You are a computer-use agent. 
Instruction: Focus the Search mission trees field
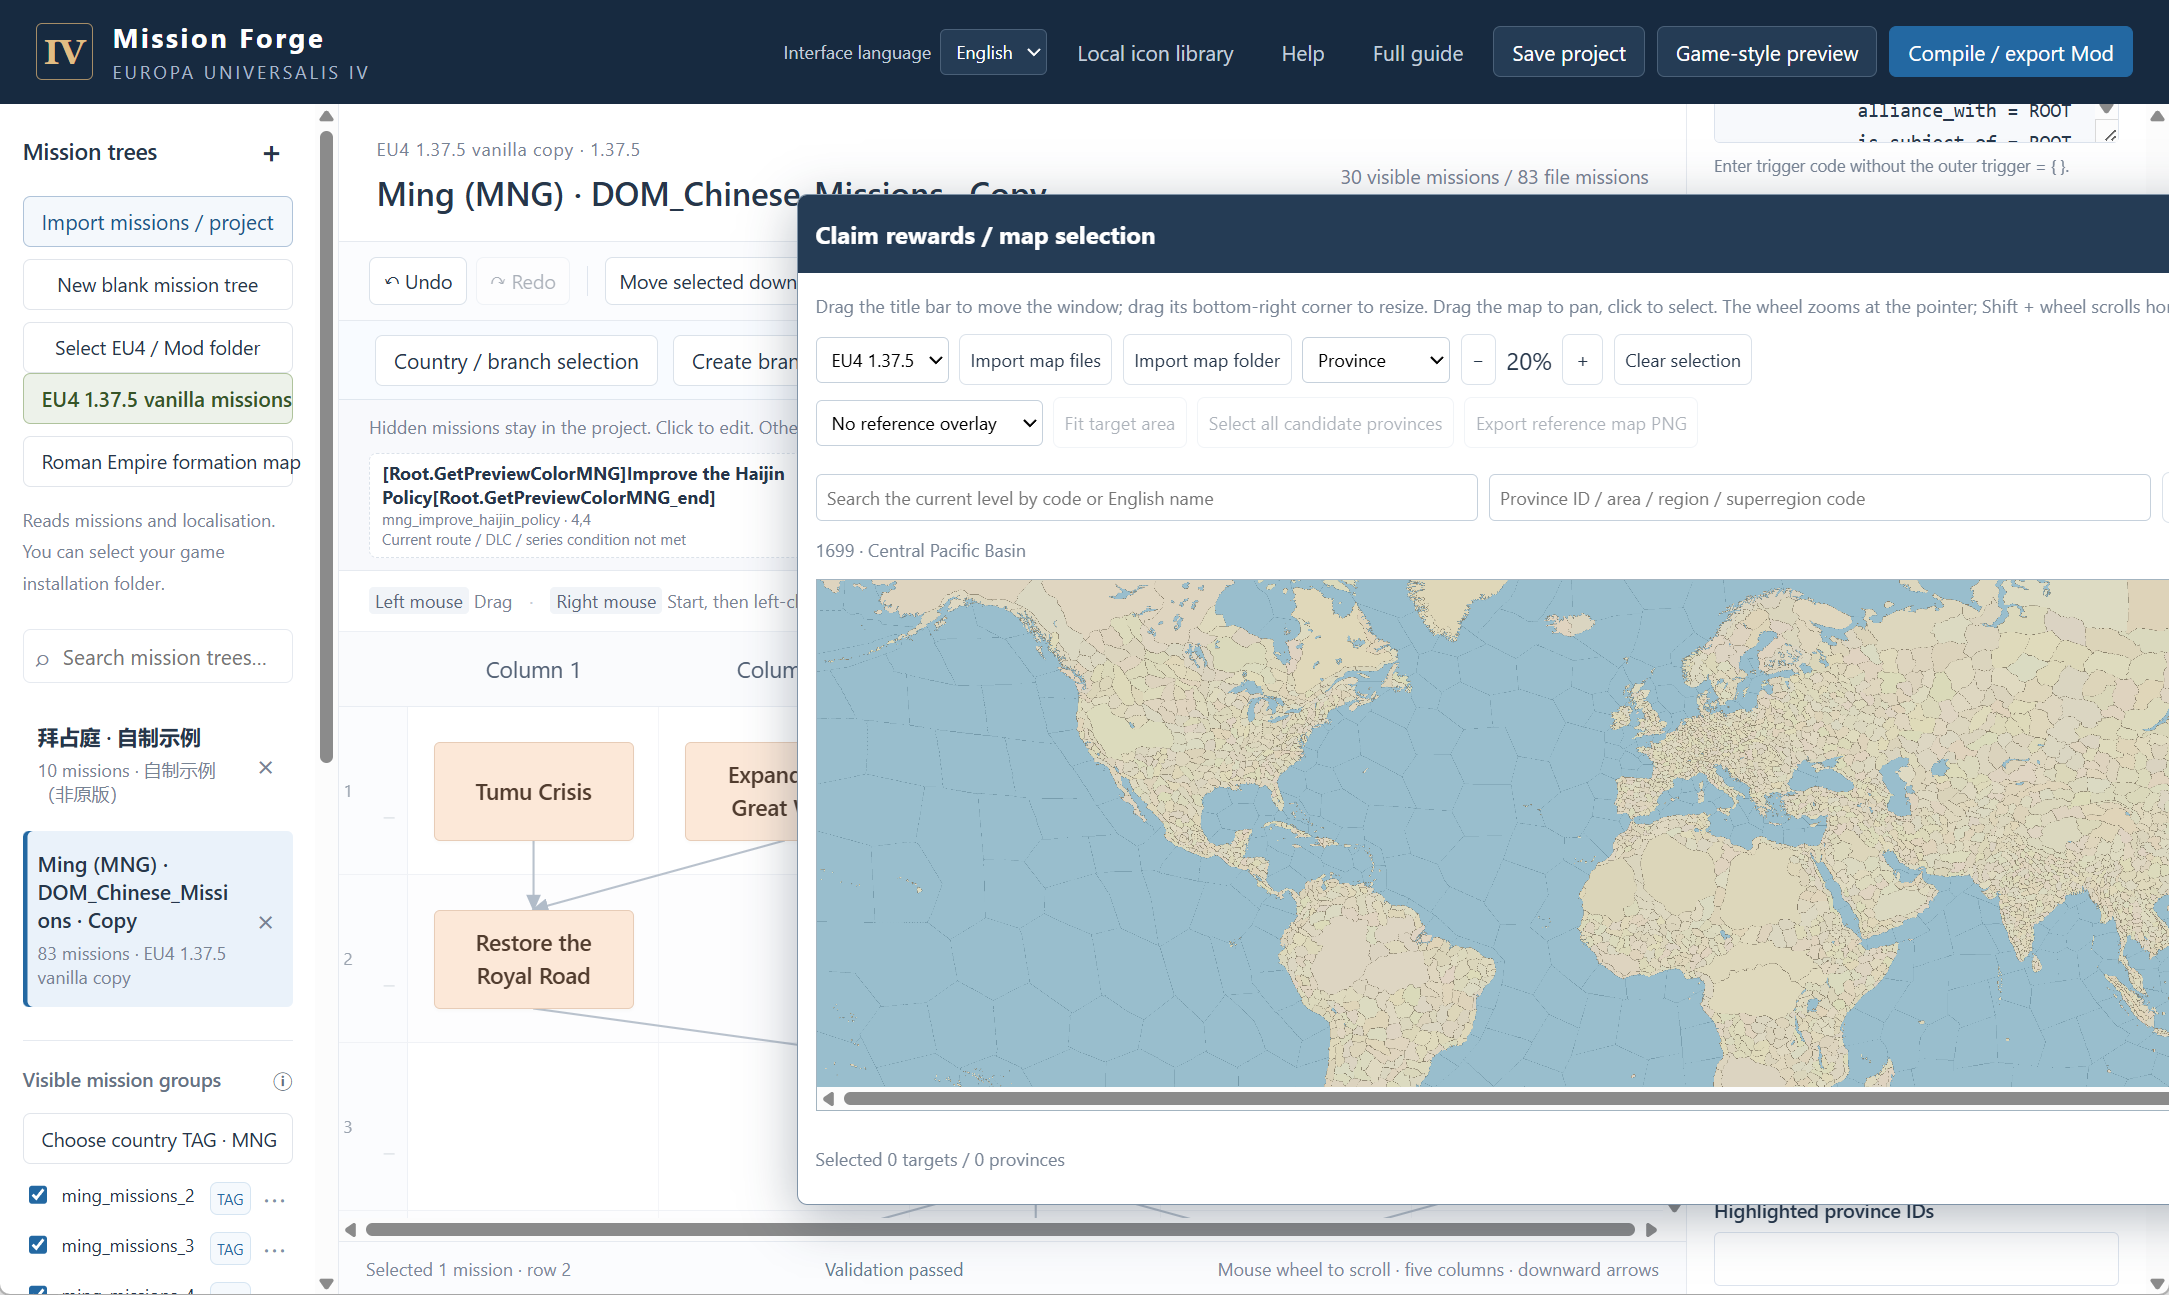pyautogui.click(x=158, y=657)
